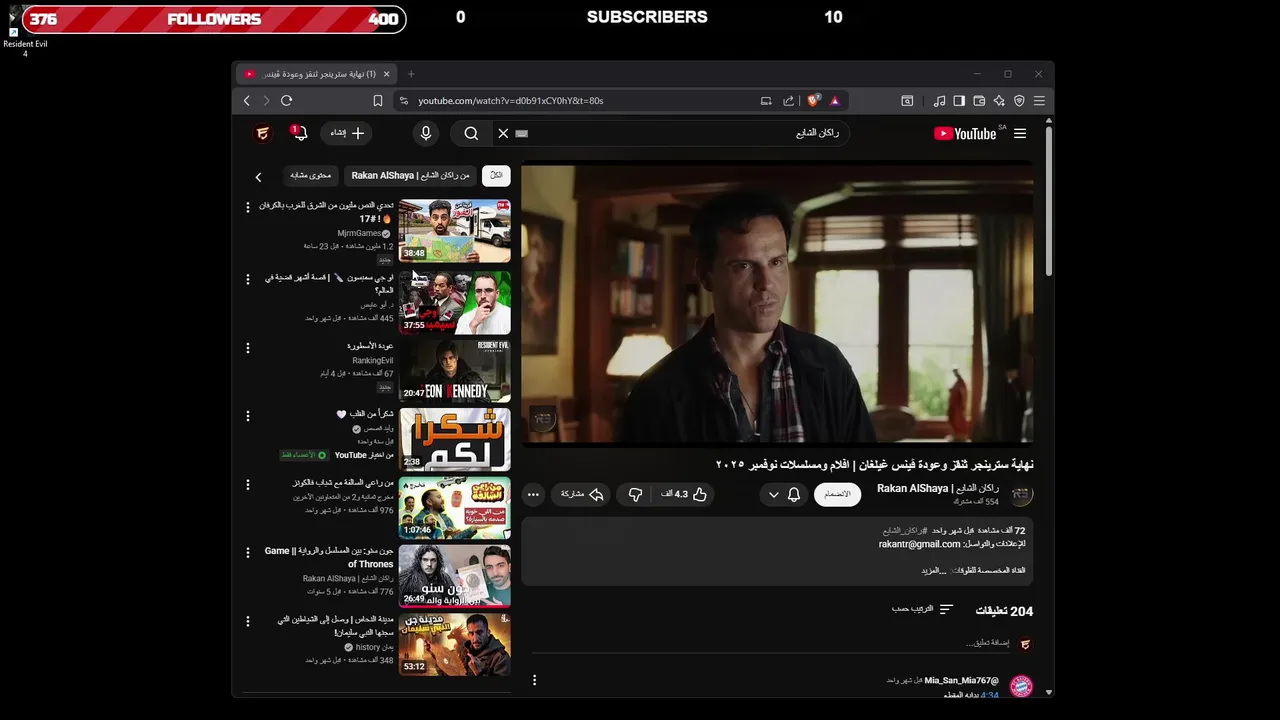Open the Leon Kennedy 20:47 video thumbnail
This screenshot has height=720, width=1280.
455,371
